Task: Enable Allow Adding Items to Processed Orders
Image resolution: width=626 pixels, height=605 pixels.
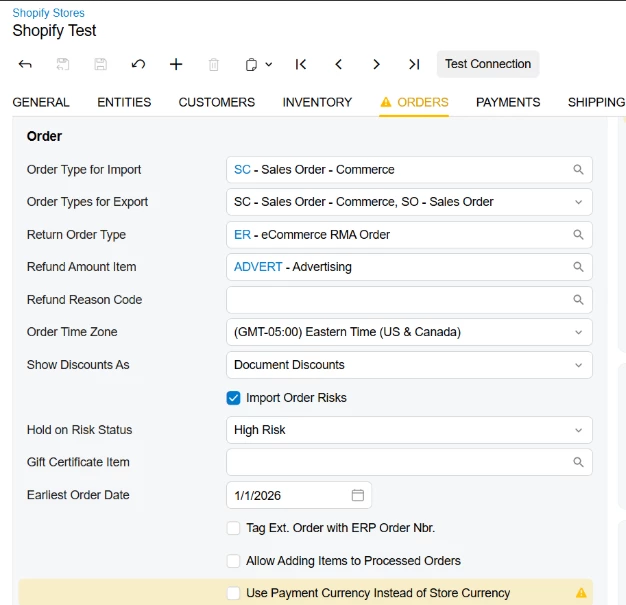Action: pos(234,561)
